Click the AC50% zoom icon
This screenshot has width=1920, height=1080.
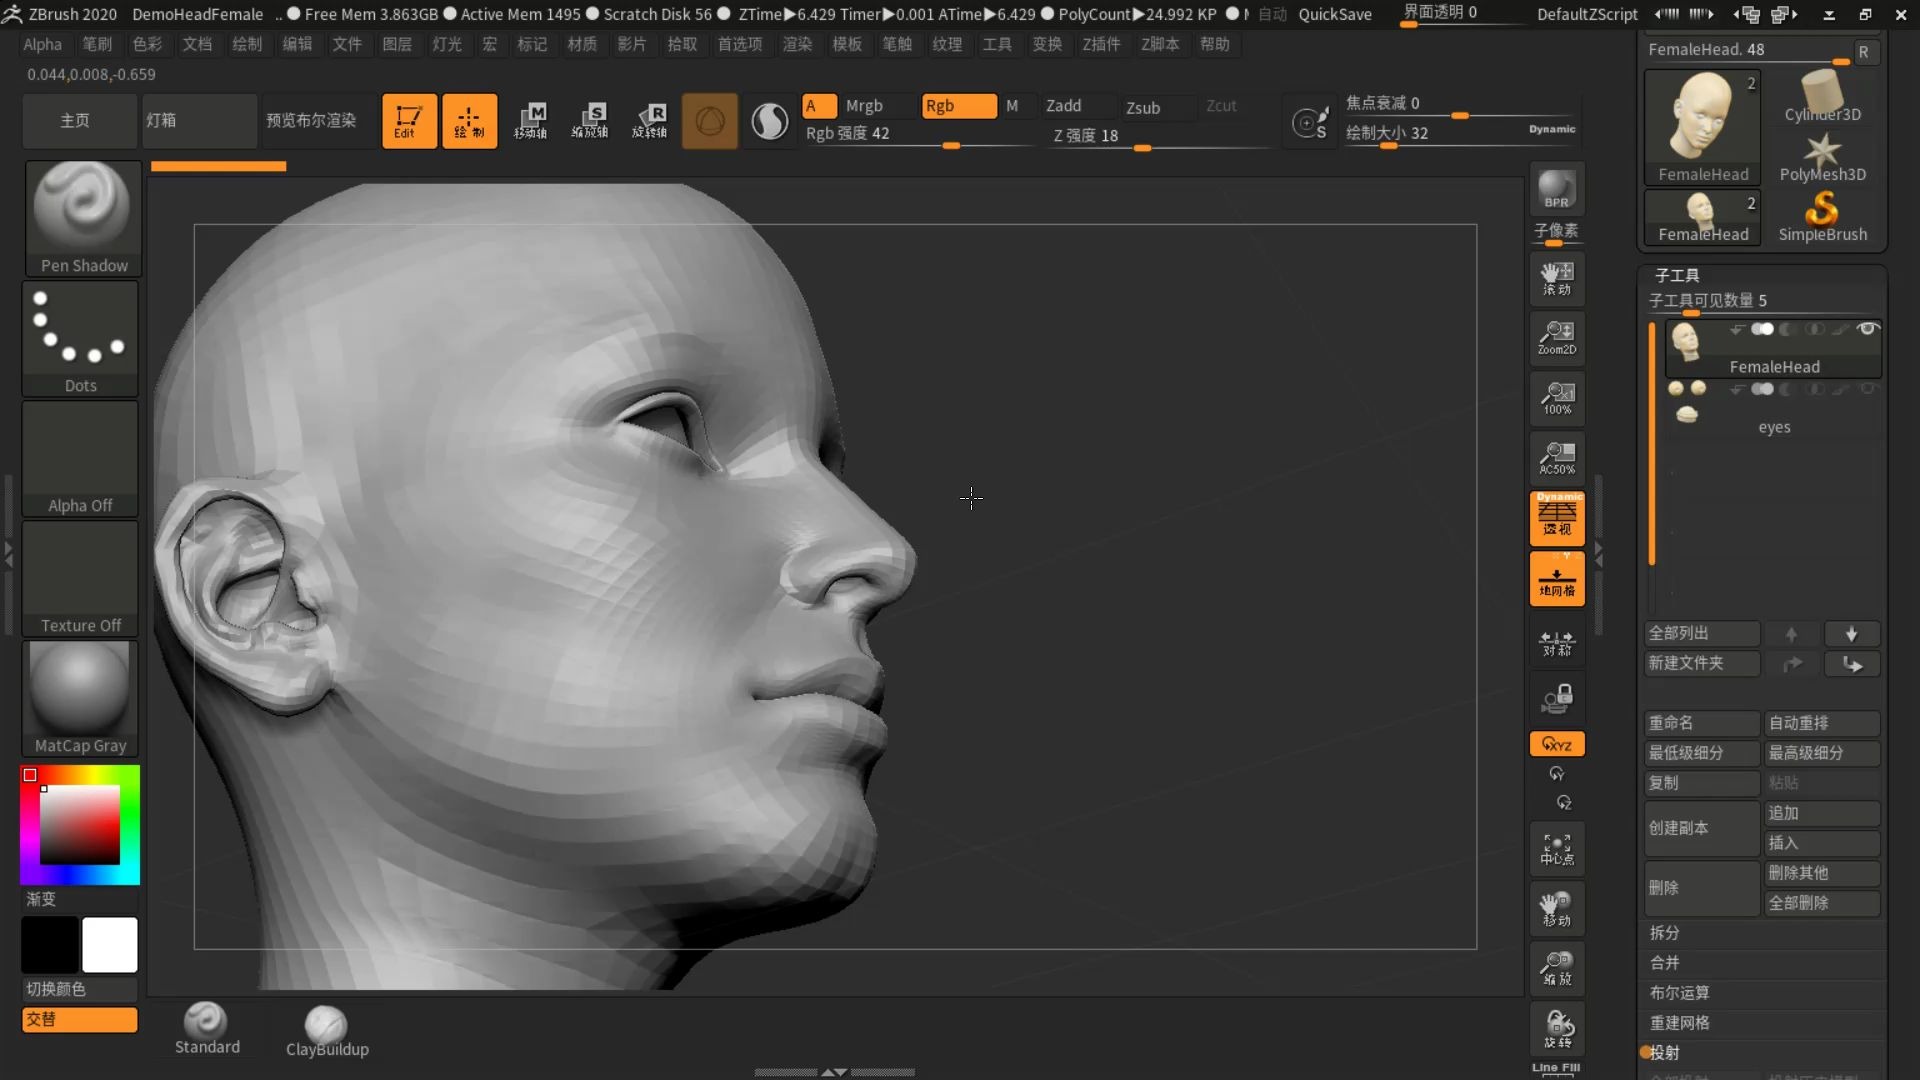click(1556, 457)
